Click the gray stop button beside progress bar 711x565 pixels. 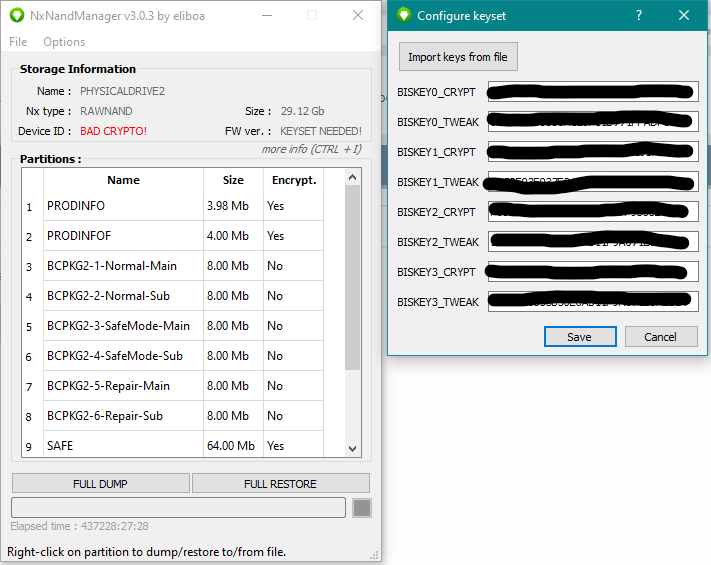(362, 508)
